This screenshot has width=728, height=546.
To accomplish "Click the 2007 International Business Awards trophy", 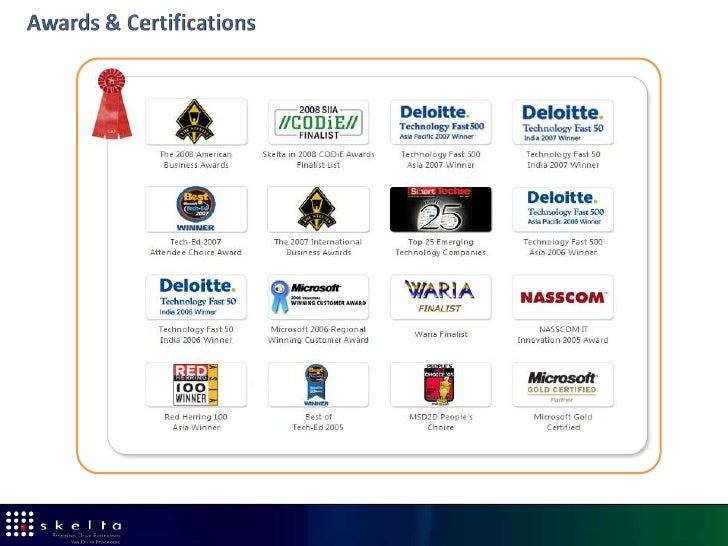I will [318, 210].
